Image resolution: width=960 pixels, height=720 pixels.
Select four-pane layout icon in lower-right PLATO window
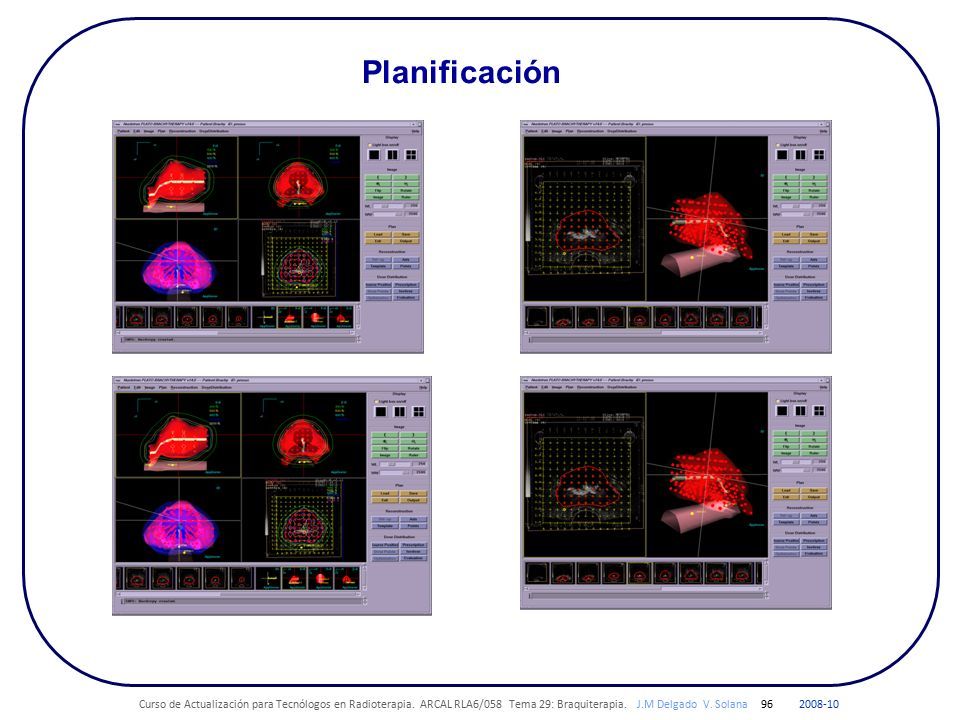[819, 411]
